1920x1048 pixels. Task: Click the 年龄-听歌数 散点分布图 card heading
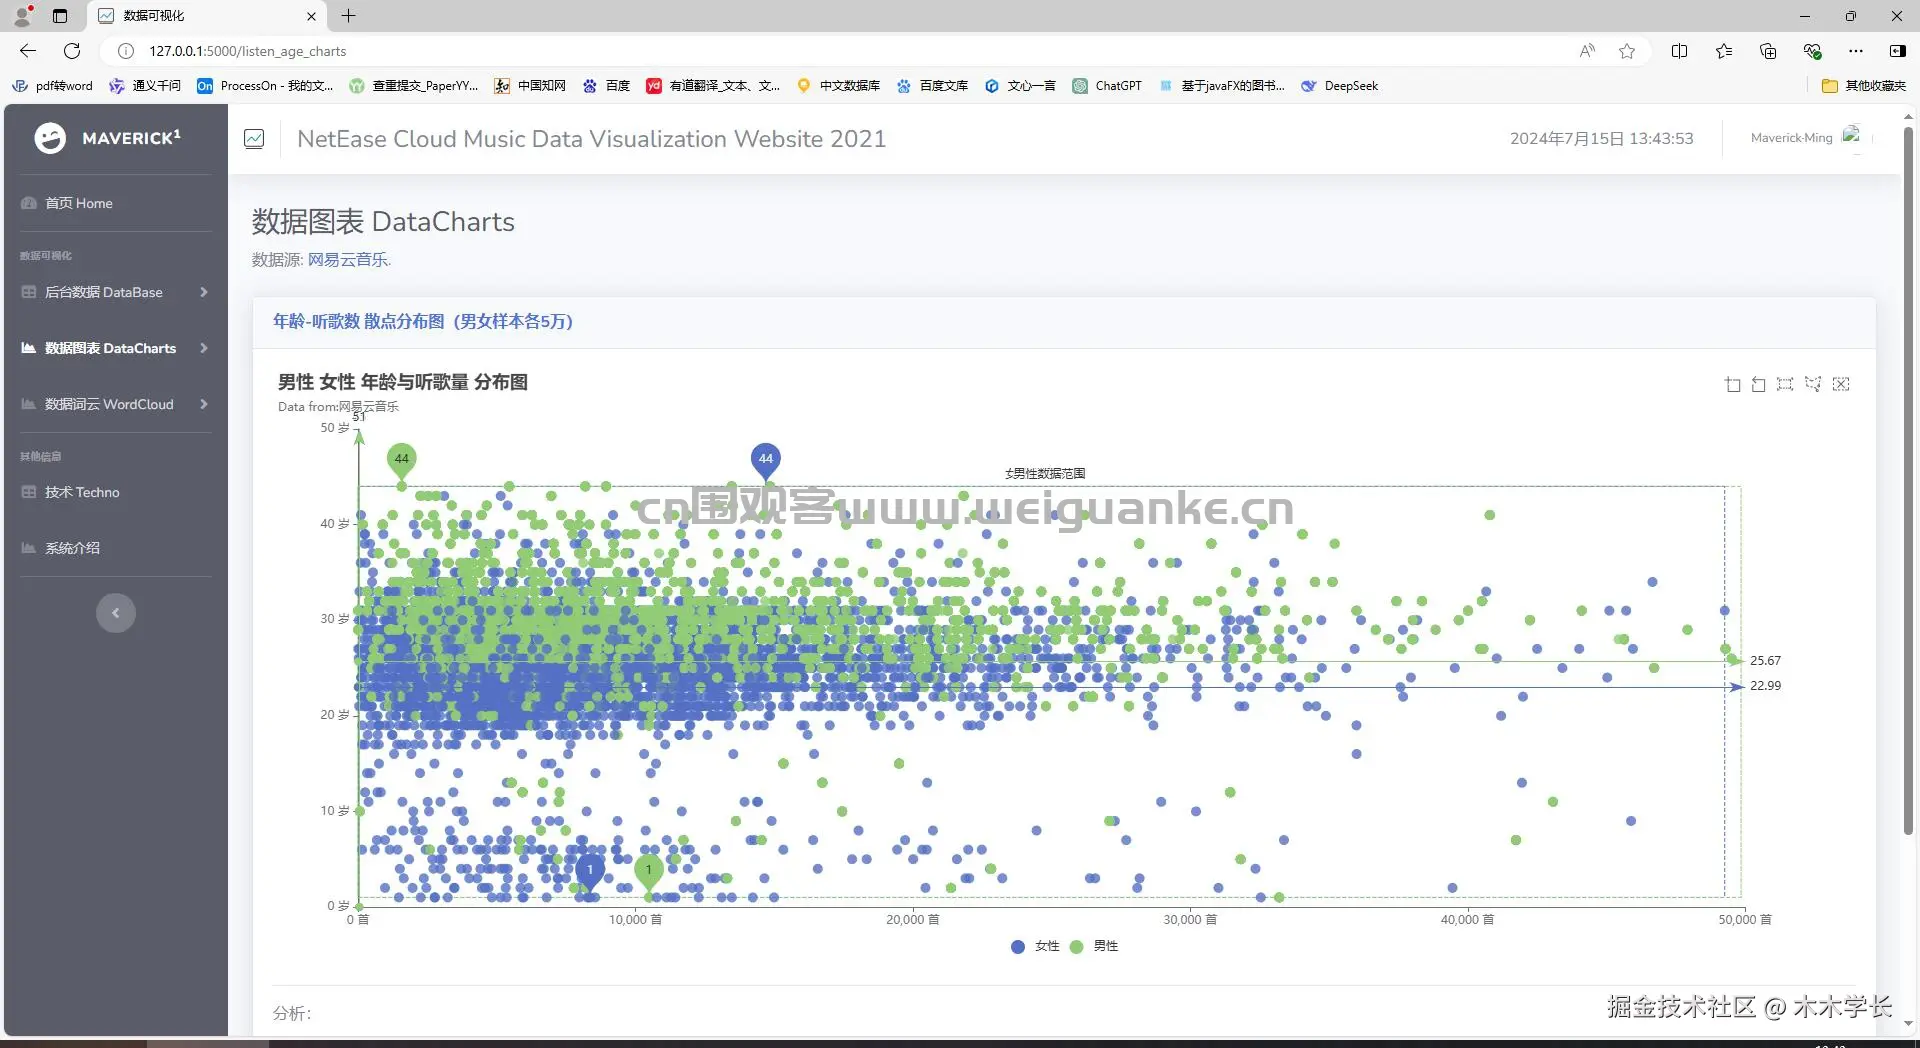coord(423,322)
